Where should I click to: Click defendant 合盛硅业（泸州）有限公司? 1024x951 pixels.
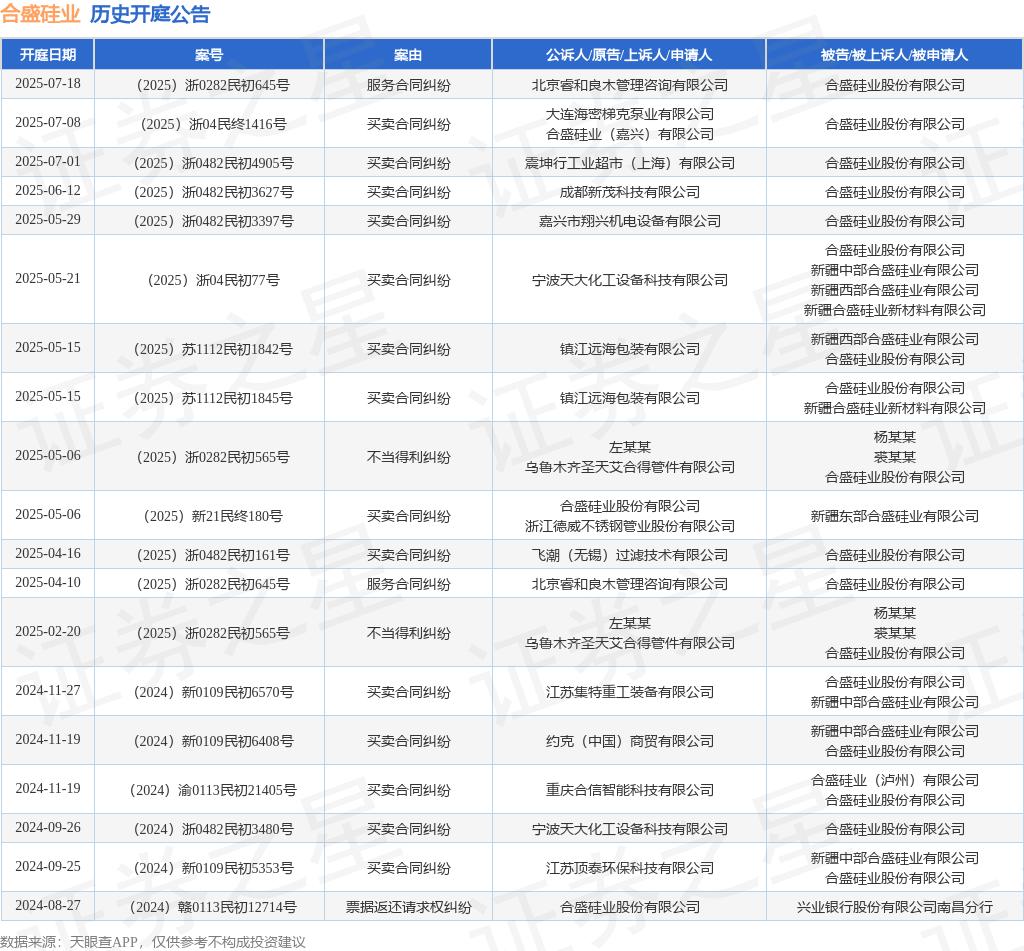pyautogui.click(x=894, y=781)
